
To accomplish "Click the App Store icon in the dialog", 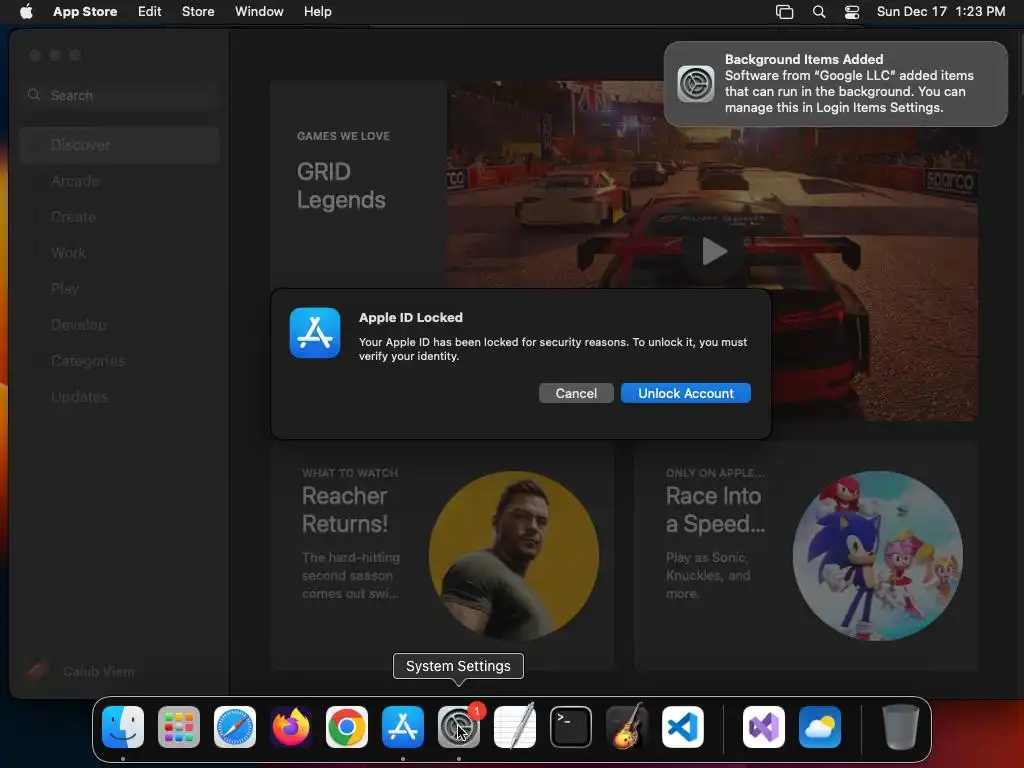I will pos(315,333).
